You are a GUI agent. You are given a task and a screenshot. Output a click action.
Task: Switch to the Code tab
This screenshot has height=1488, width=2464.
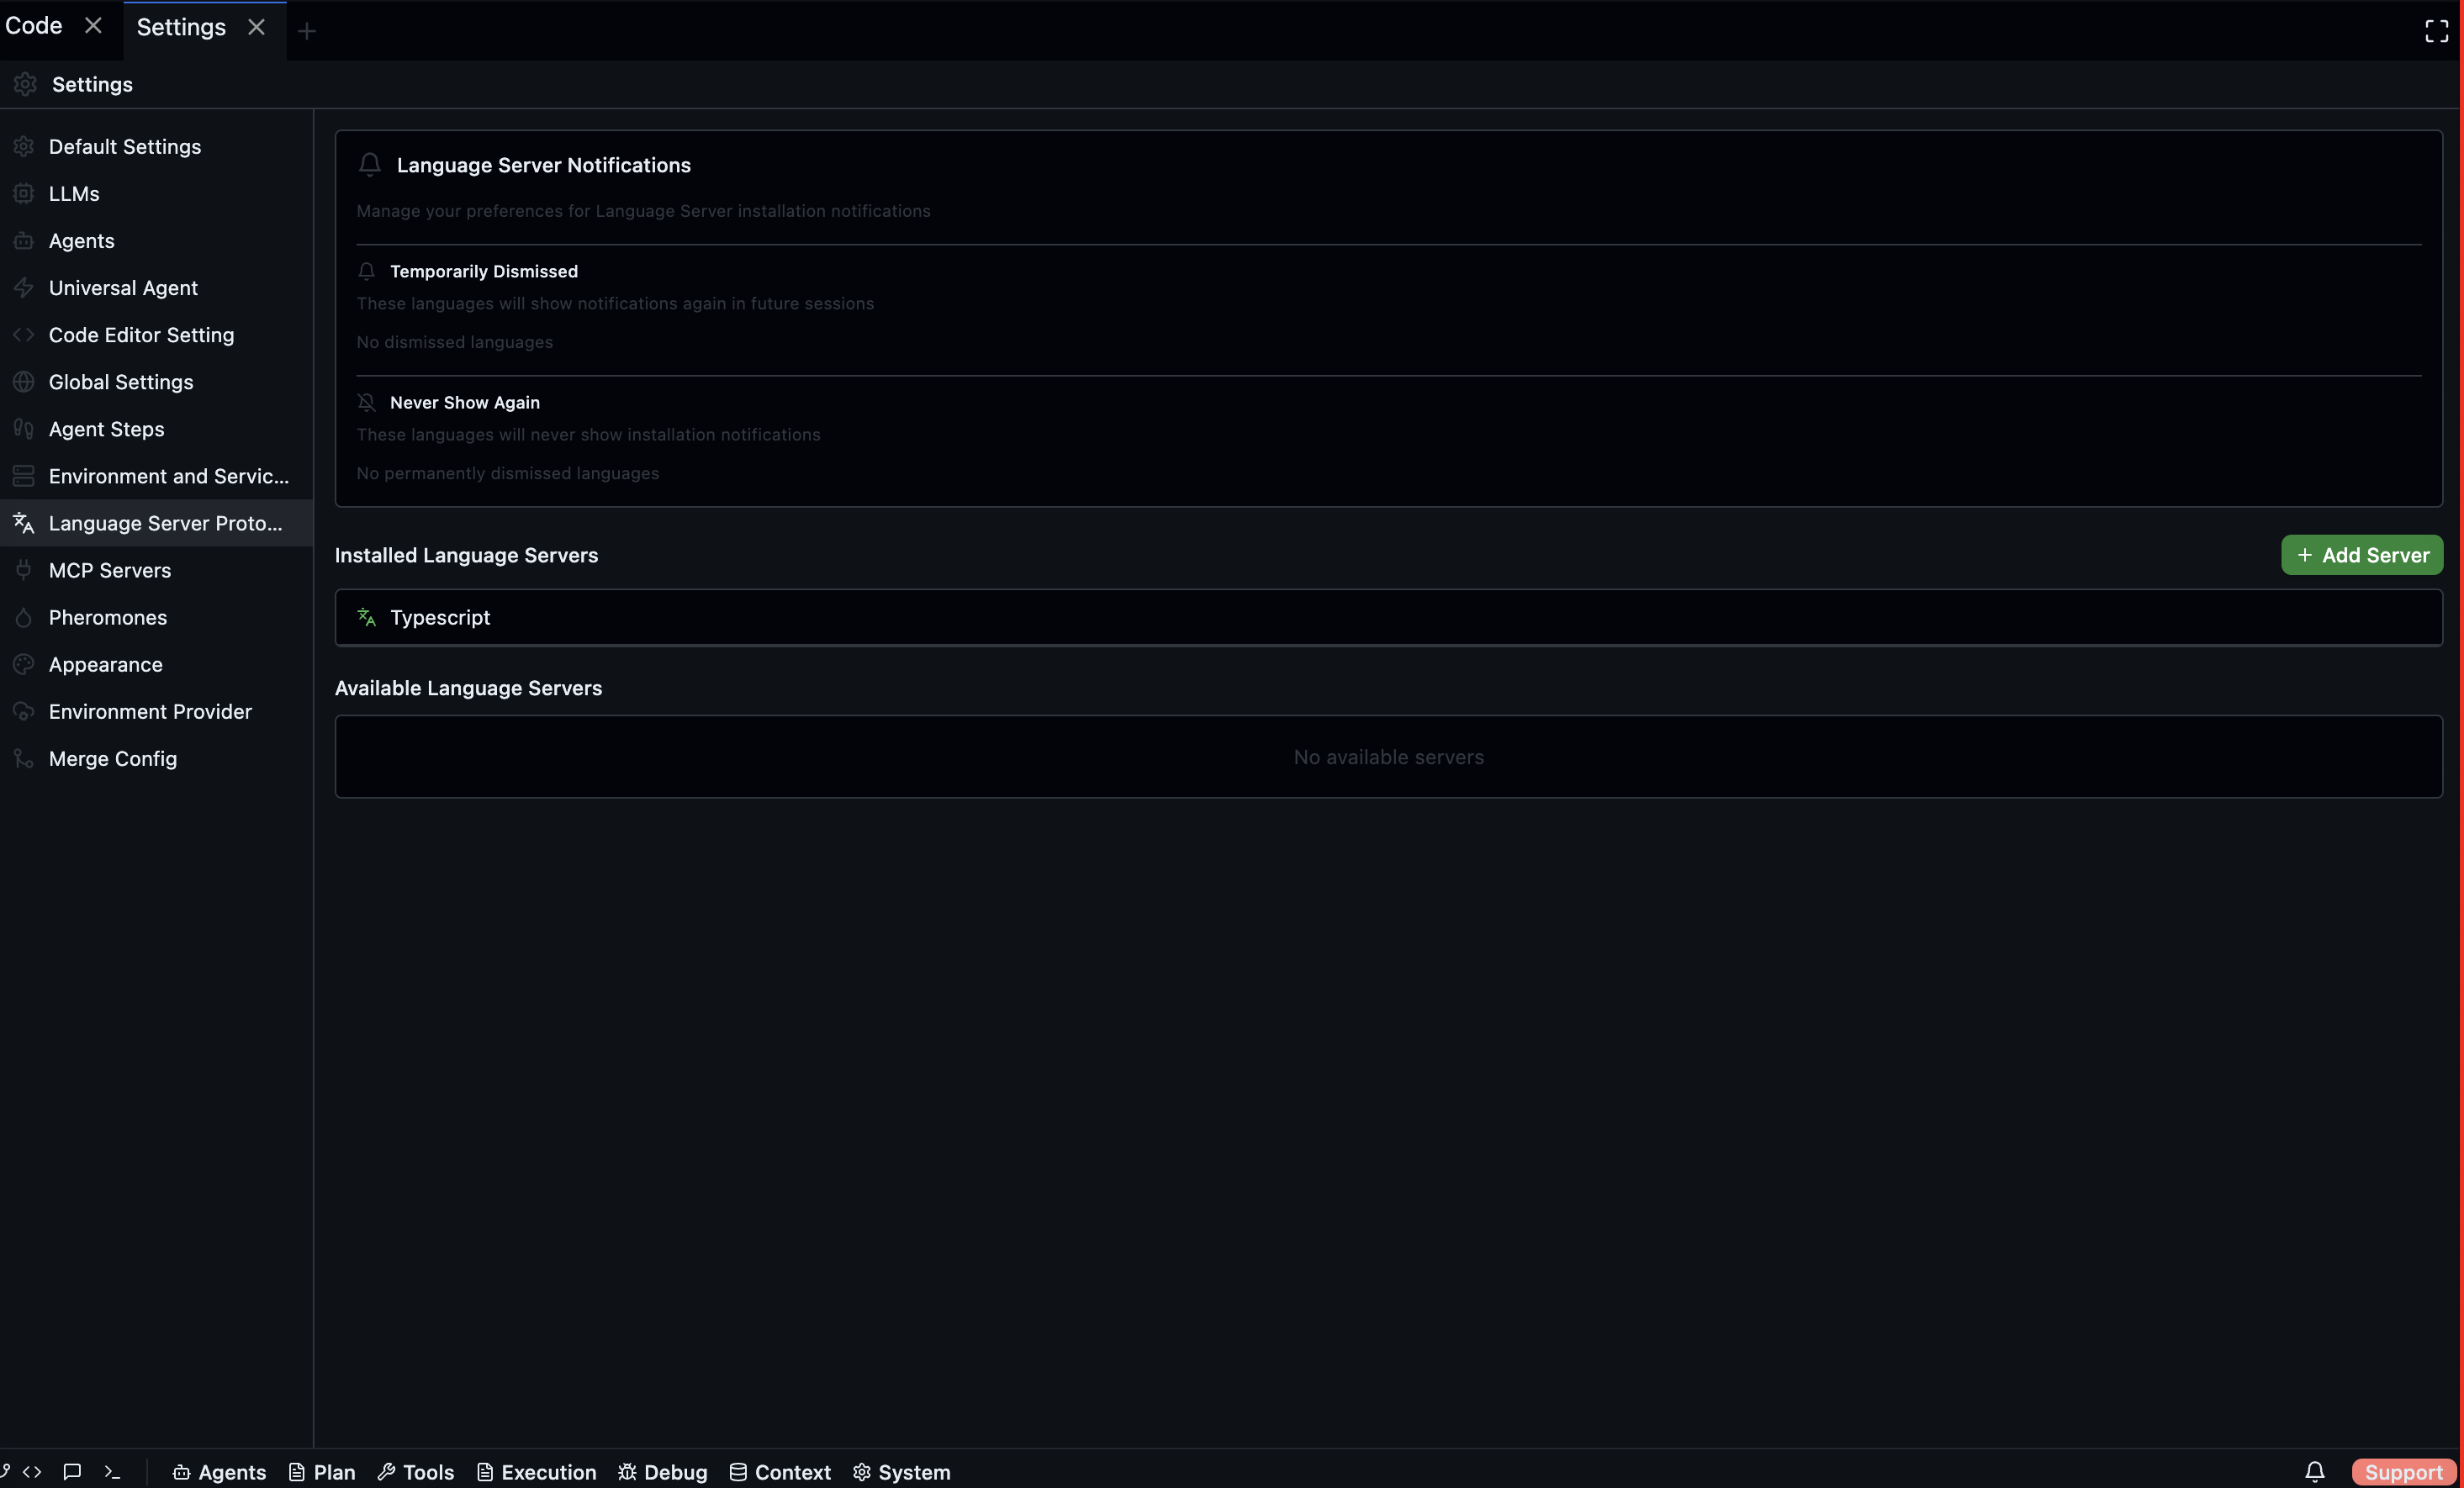coord(33,25)
